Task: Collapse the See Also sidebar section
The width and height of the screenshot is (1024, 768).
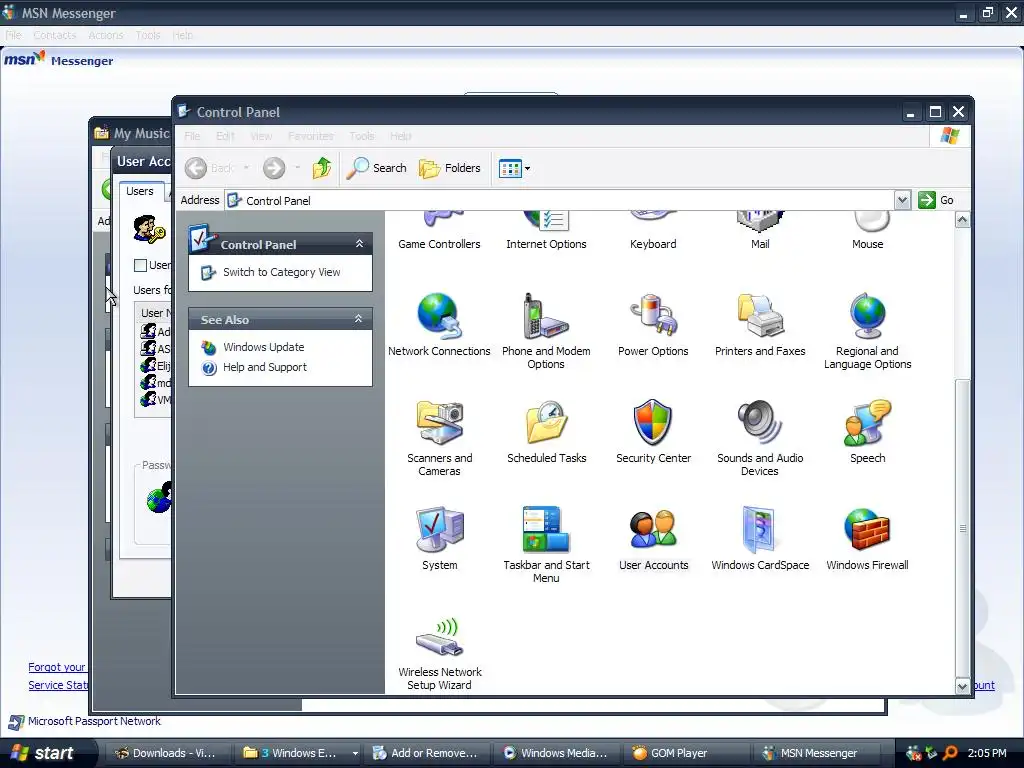Action: (x=359, y=319)
